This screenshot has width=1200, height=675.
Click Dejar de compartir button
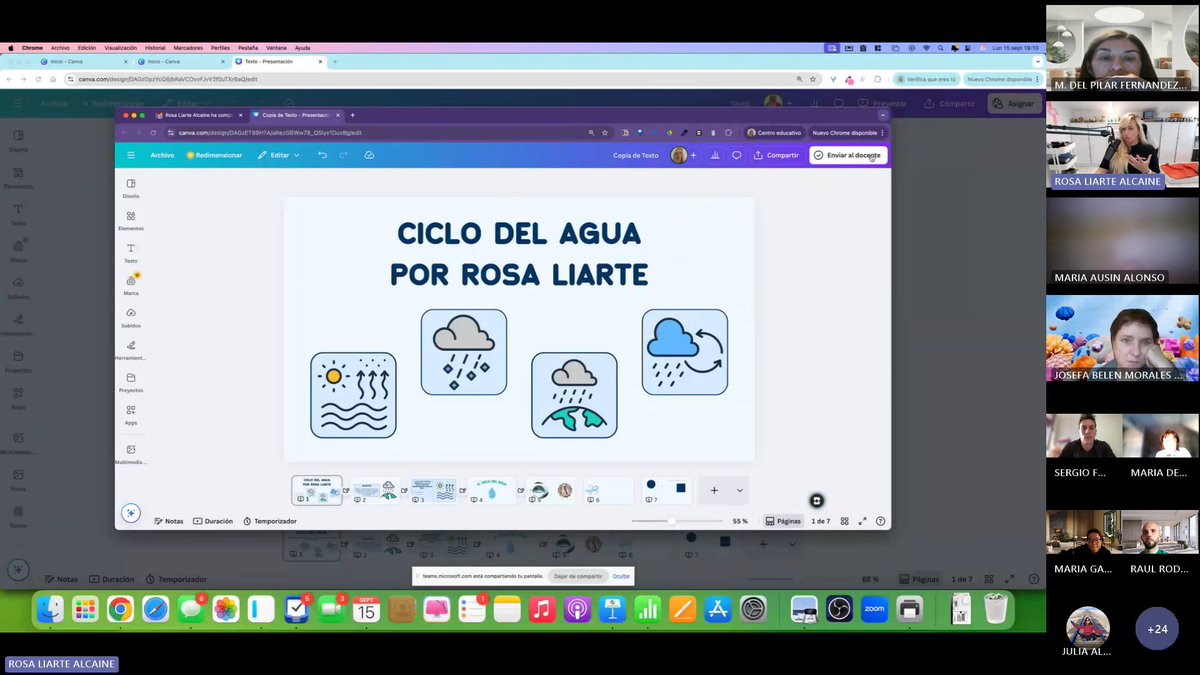578,576
